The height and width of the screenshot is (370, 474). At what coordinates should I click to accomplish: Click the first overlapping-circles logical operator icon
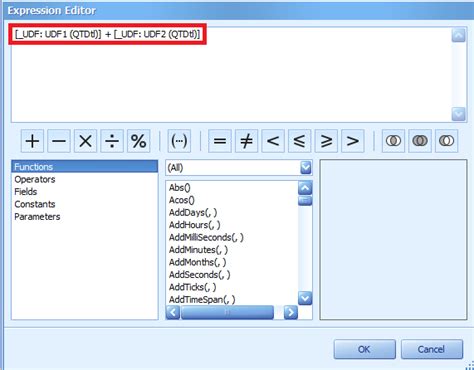393,141
